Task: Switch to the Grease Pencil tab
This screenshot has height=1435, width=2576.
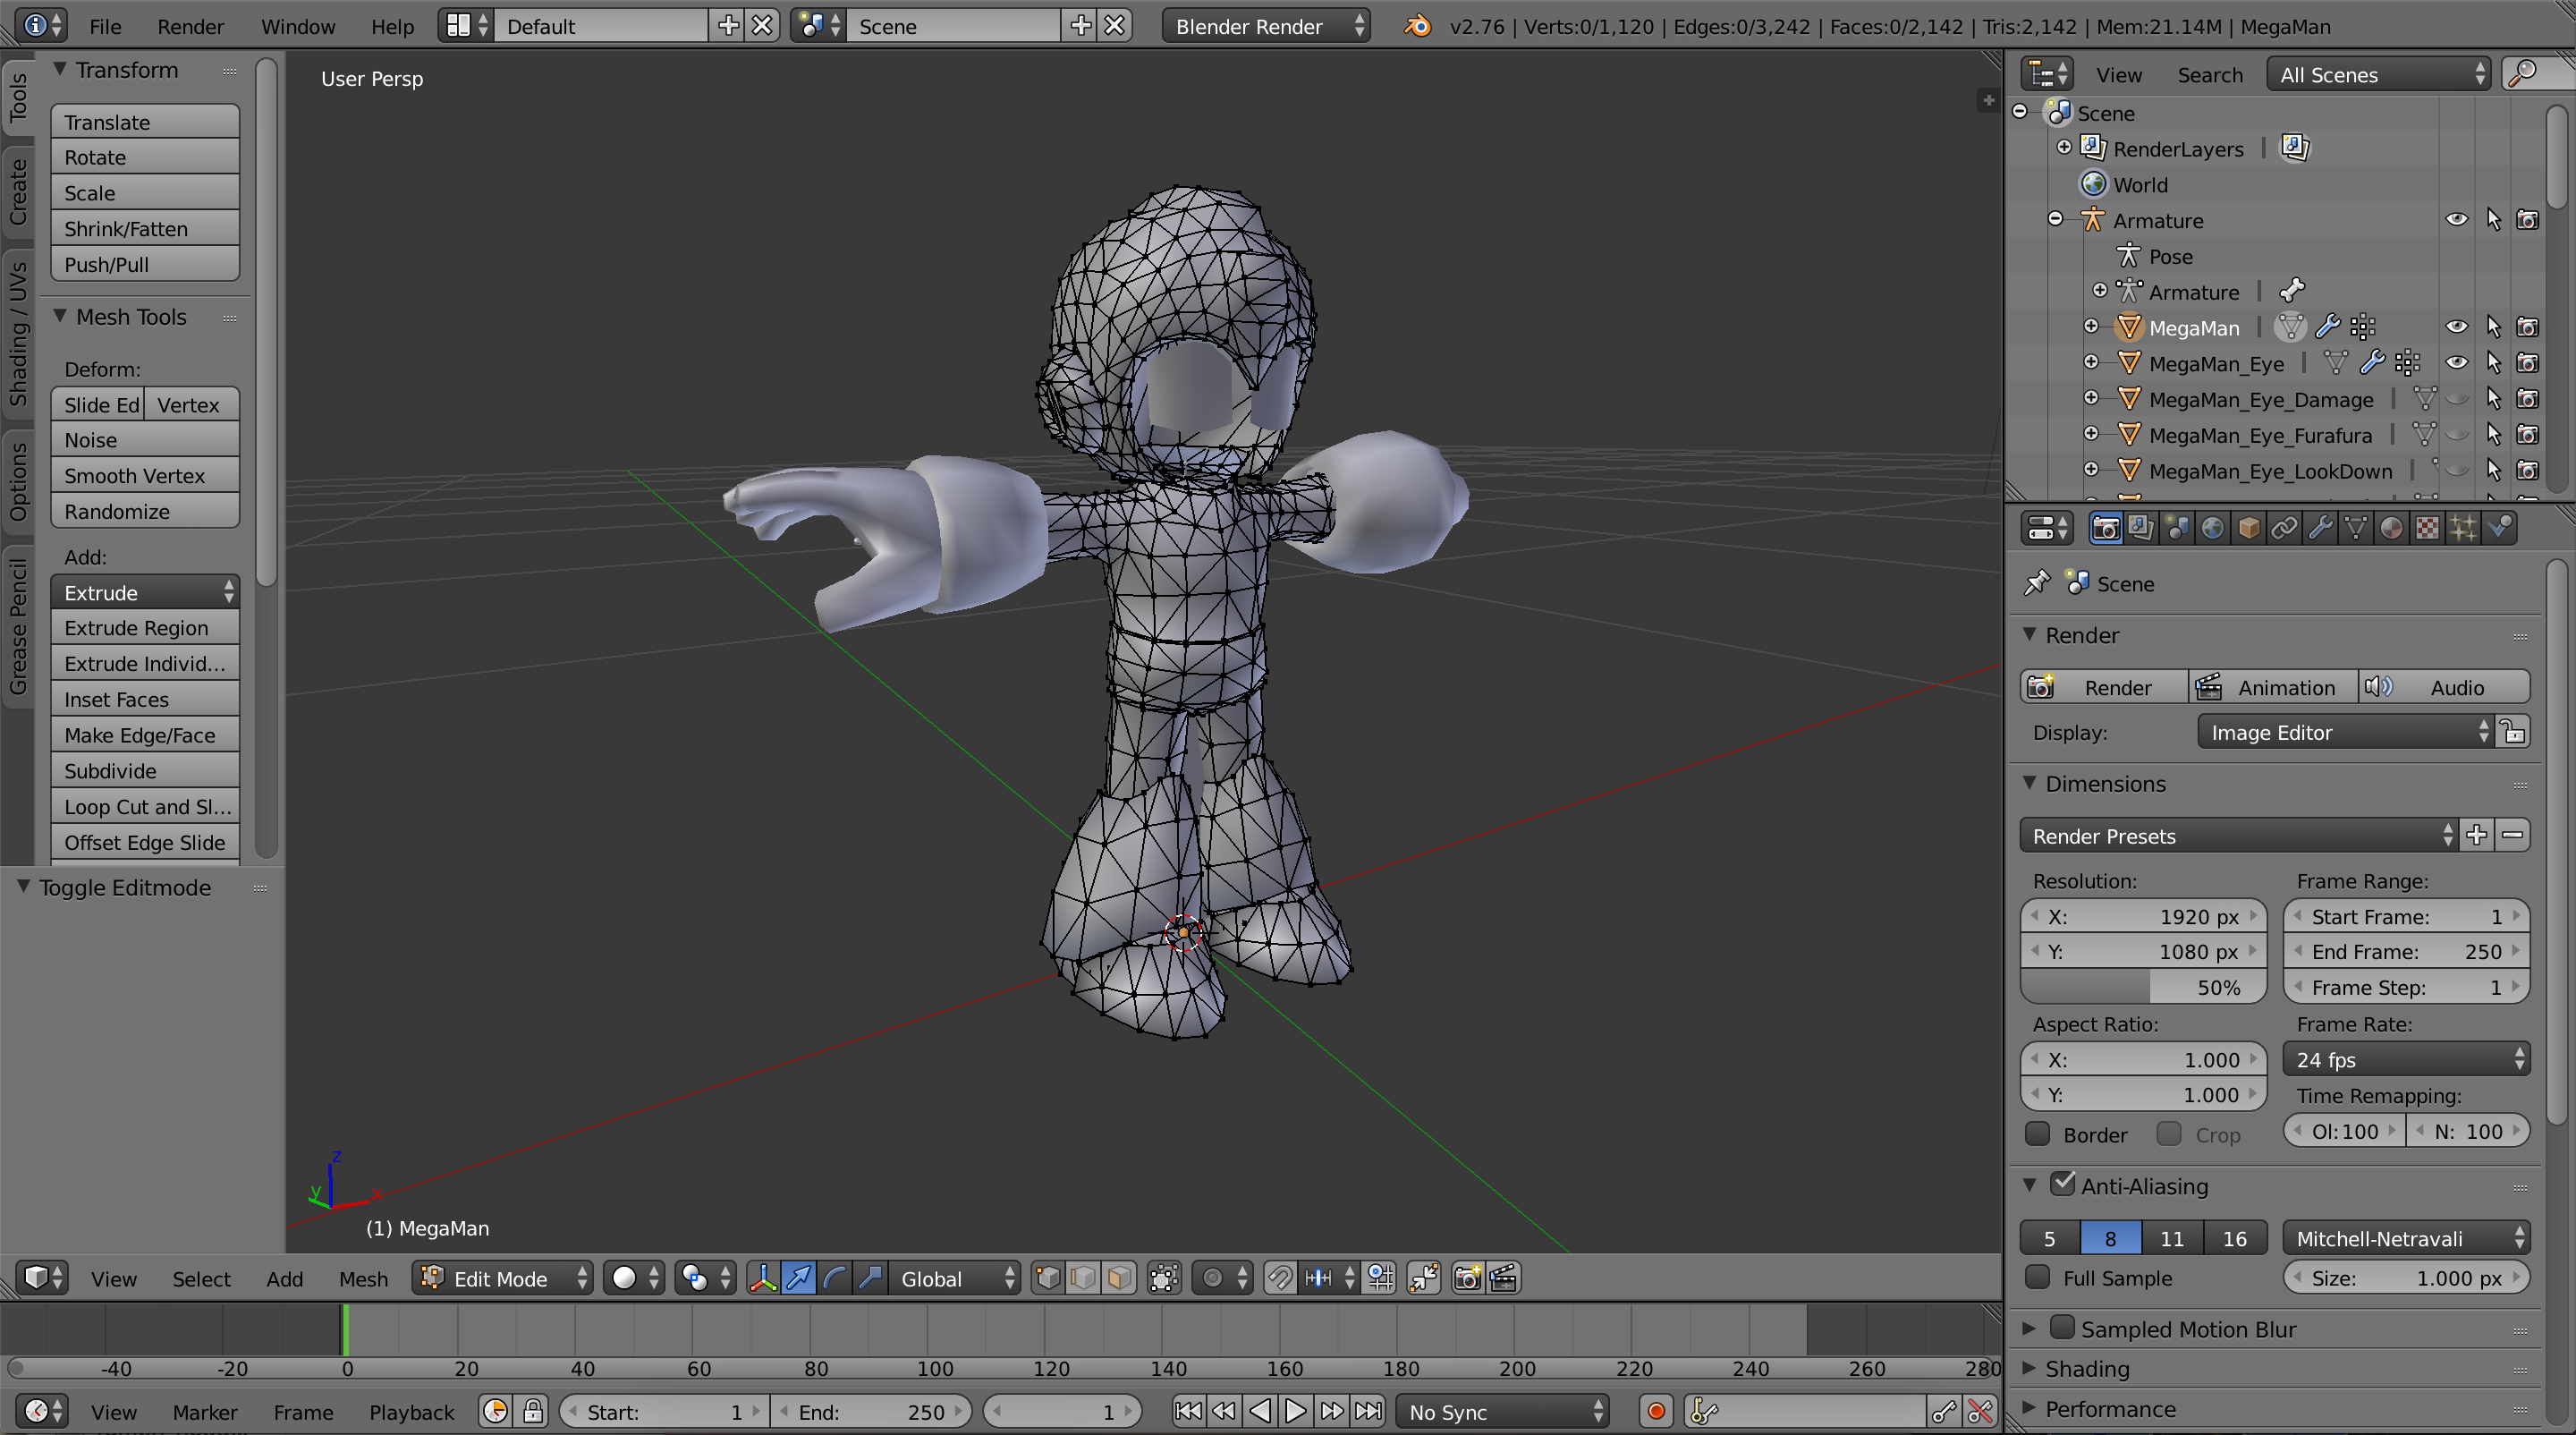Action: [x=18, y=626]
